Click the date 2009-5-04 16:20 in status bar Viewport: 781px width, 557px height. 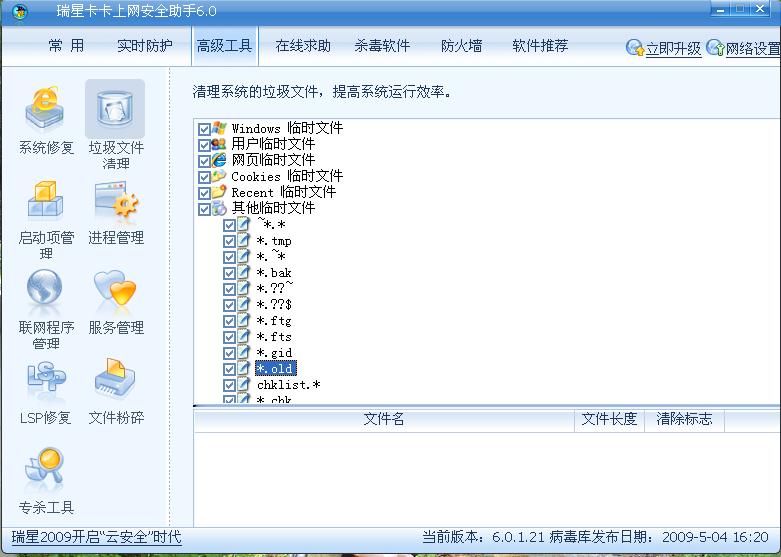(x=715, y=537)
